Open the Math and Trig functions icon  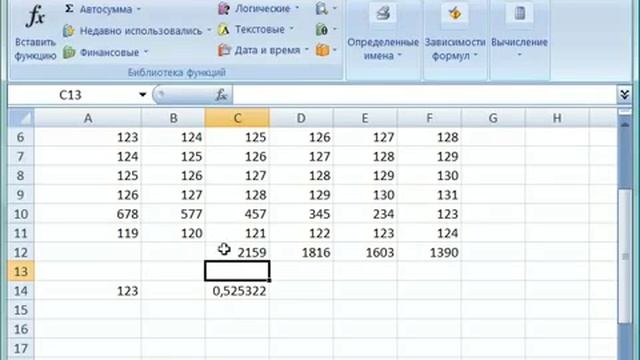pyautogui.click(x=322, y=29)
